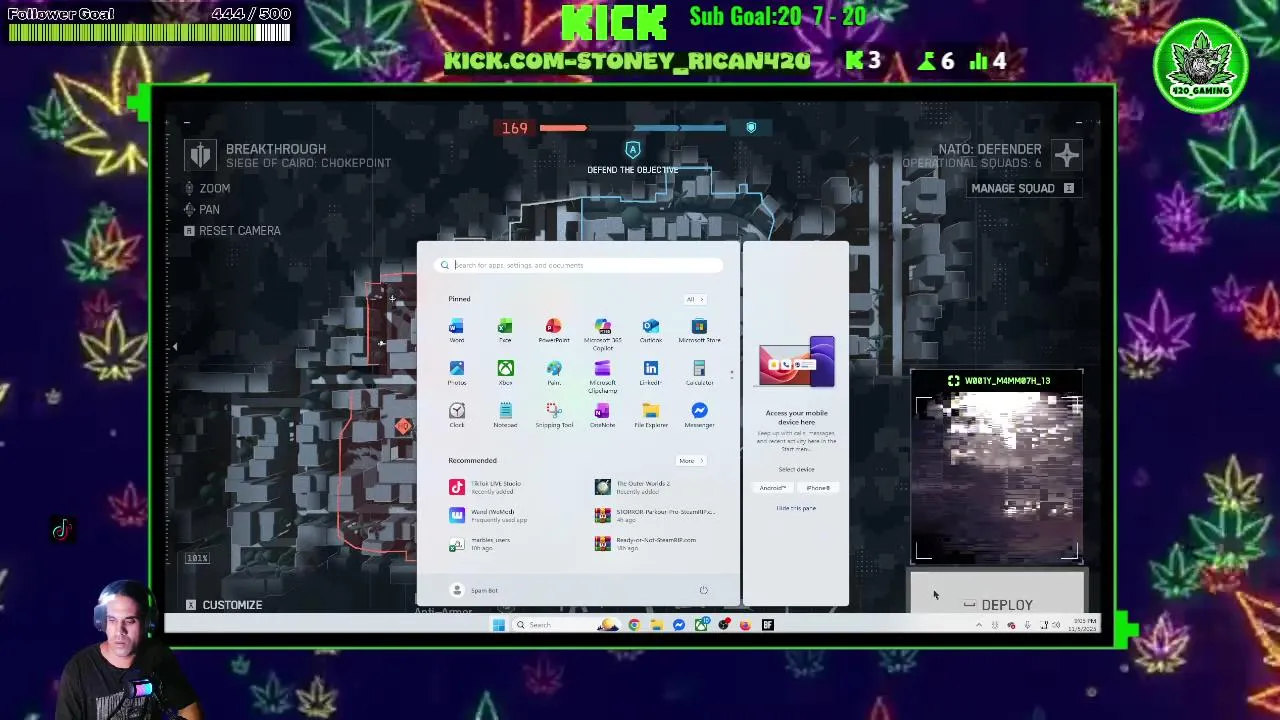This screenshot has height=720, width=1280.
Task: Open Outlook from pinned apps
Action: click(x=651, y=331)
